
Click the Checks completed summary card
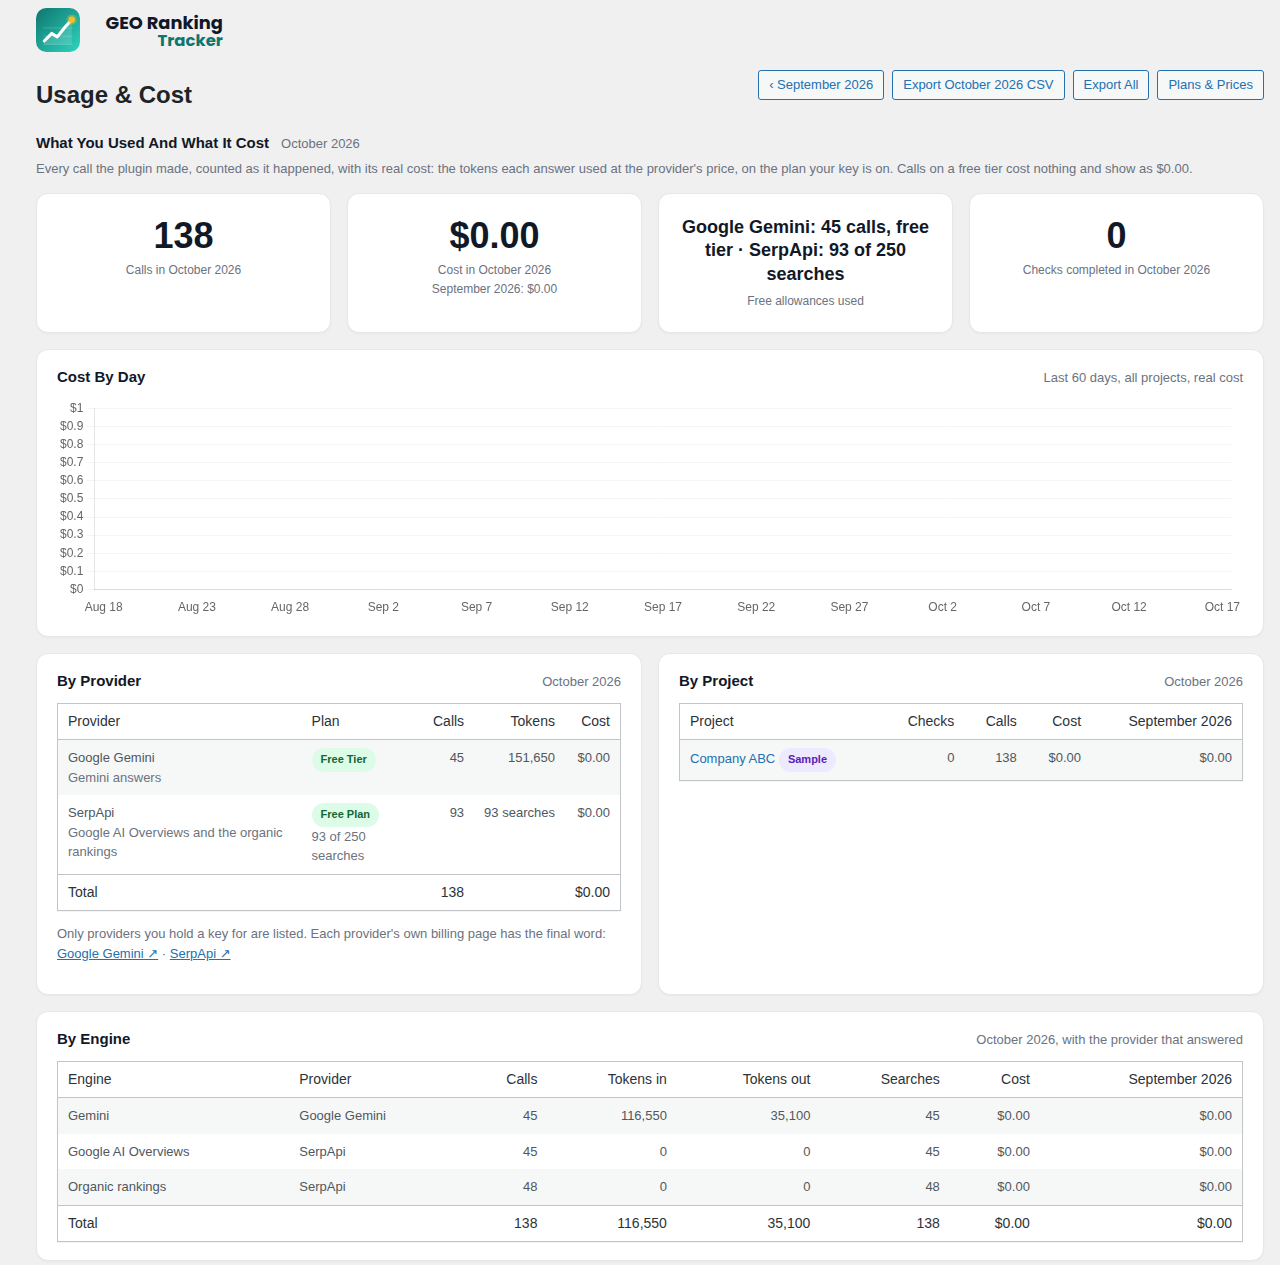coord(1116,263)
